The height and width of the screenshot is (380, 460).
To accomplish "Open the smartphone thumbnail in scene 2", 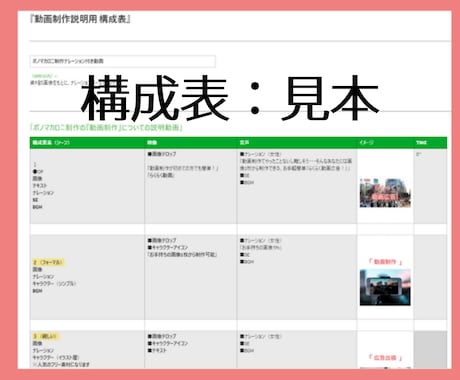I will coord(385,287).
